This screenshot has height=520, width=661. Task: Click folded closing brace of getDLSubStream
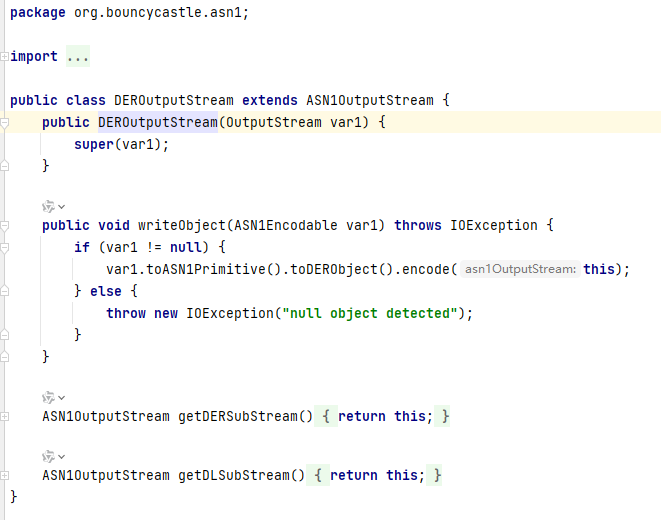[434, 476]
